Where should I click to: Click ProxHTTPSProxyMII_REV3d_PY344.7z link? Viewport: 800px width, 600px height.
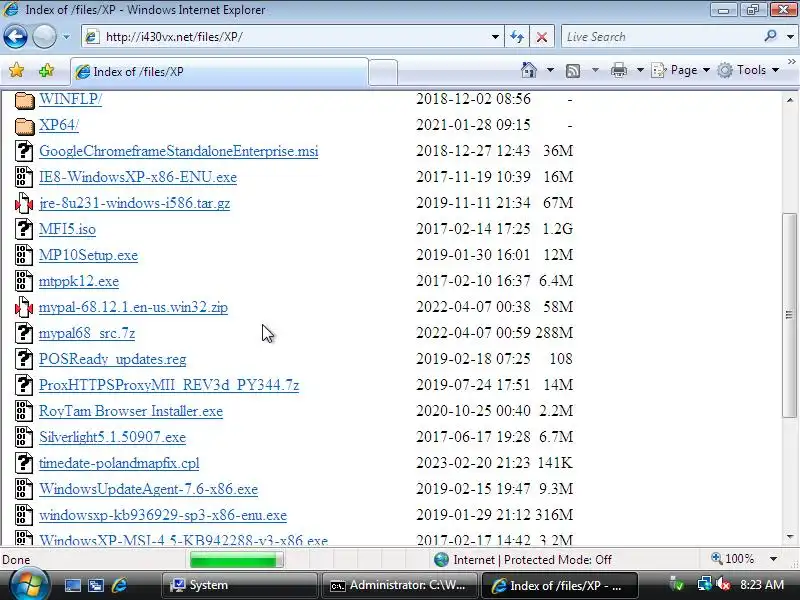tap(169, 385)
